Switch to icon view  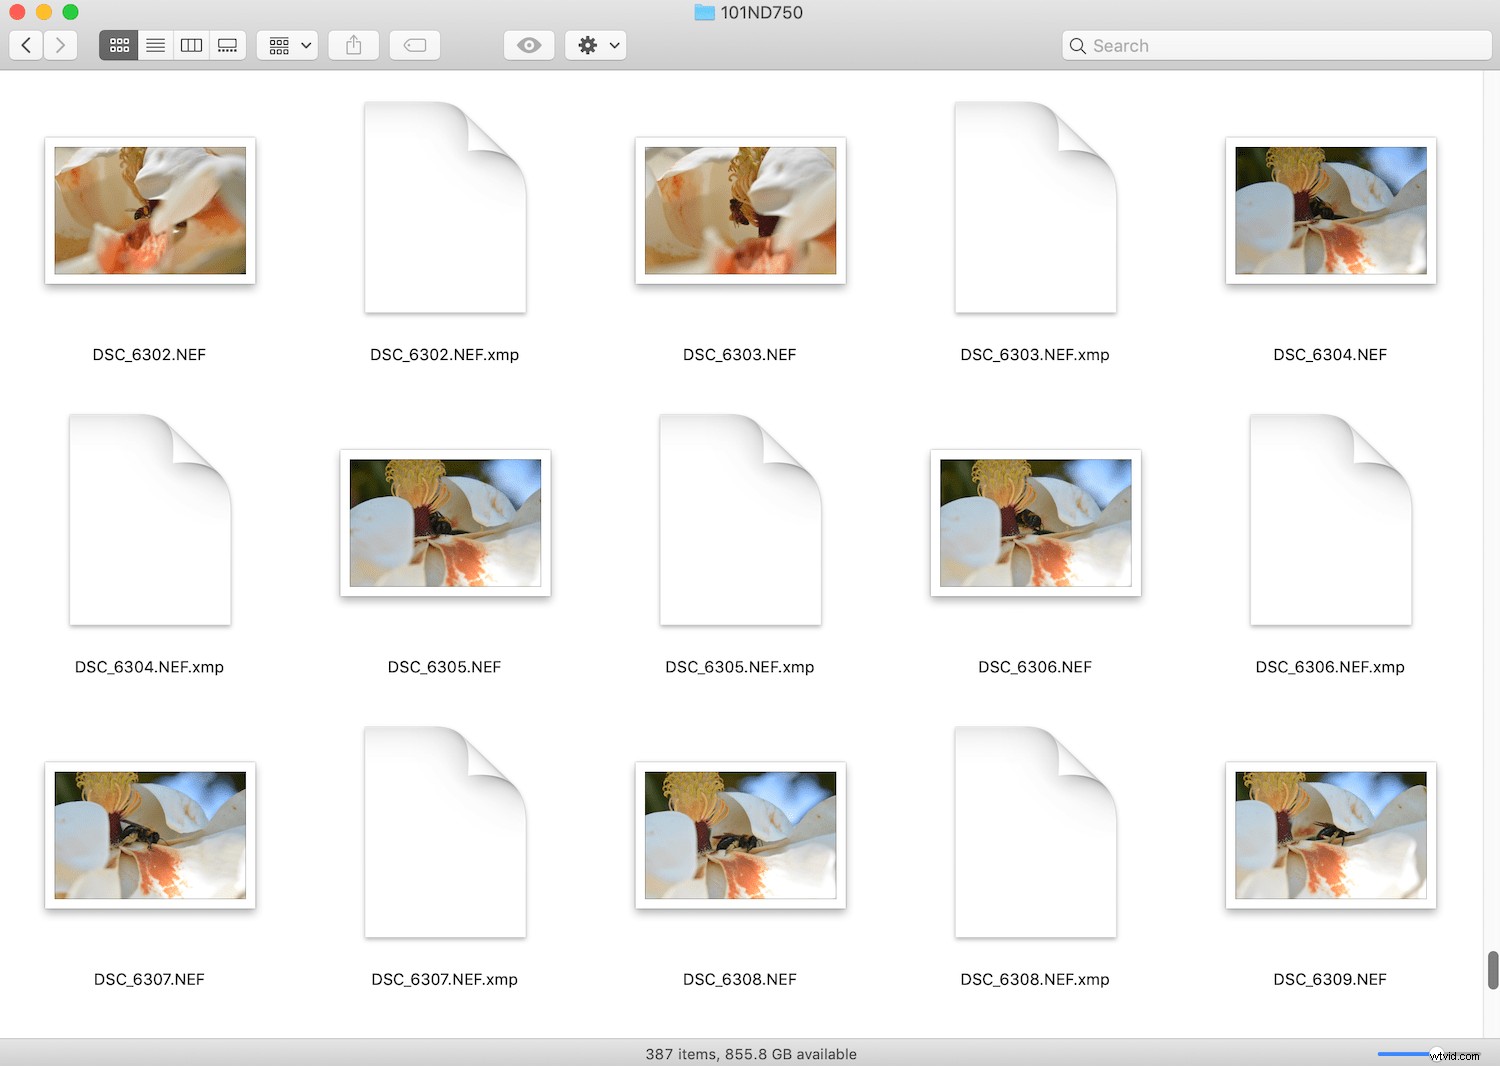point(119,45)
